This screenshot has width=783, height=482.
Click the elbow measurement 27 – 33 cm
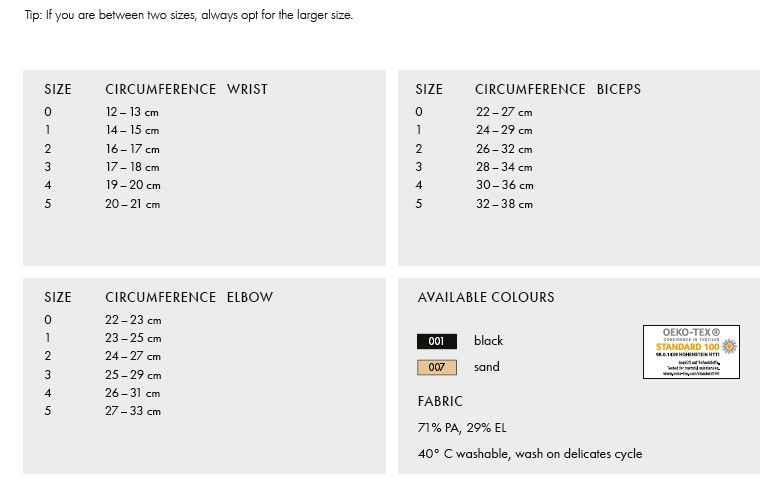(x=133, y=411)
